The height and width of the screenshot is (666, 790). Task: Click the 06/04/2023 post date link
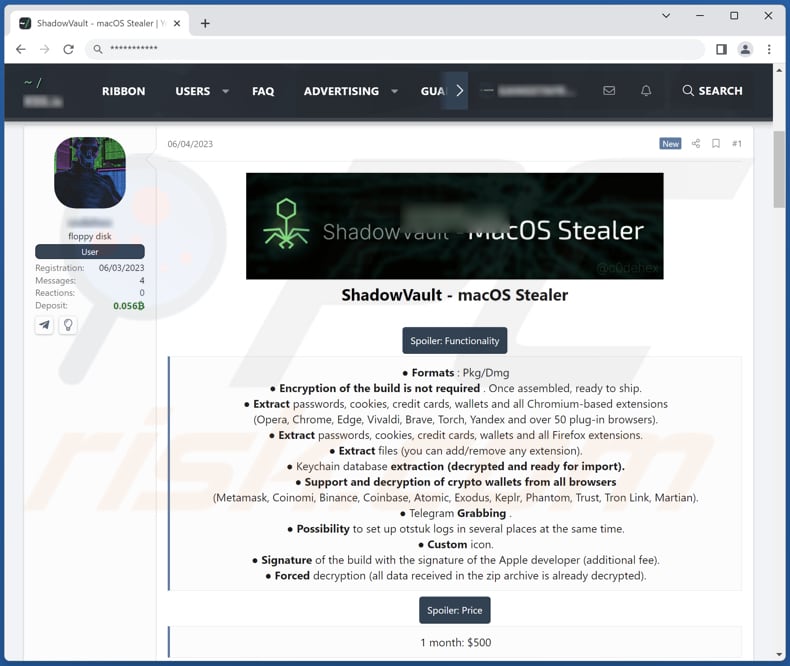coord(190,144)
